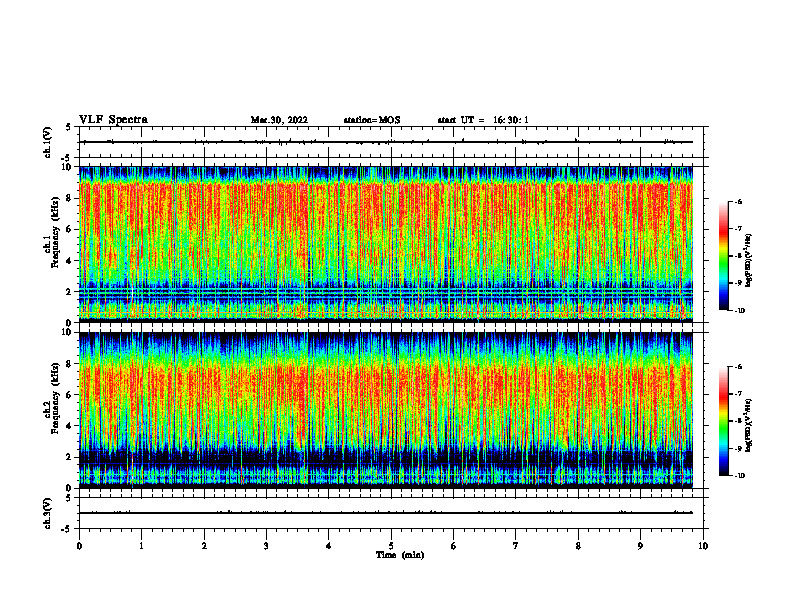Select the 'Mar.30, 2022' date label
792x612 pixels.
[x=279, y=120]
